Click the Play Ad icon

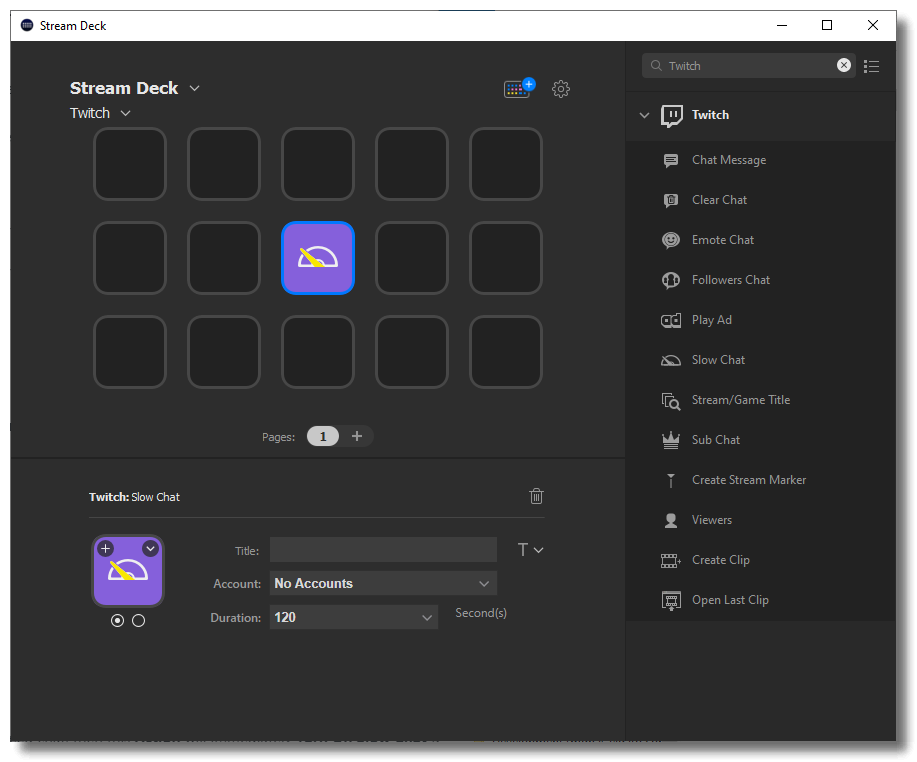tap(671, 320)
